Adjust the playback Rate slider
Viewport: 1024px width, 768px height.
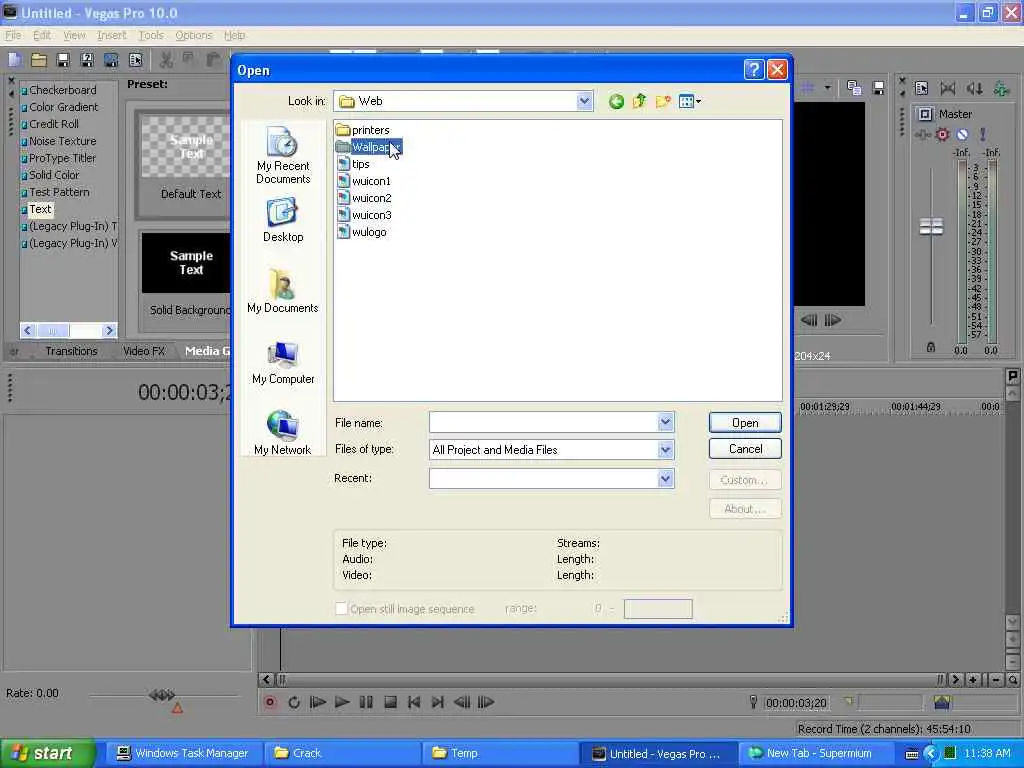point(163,696)
